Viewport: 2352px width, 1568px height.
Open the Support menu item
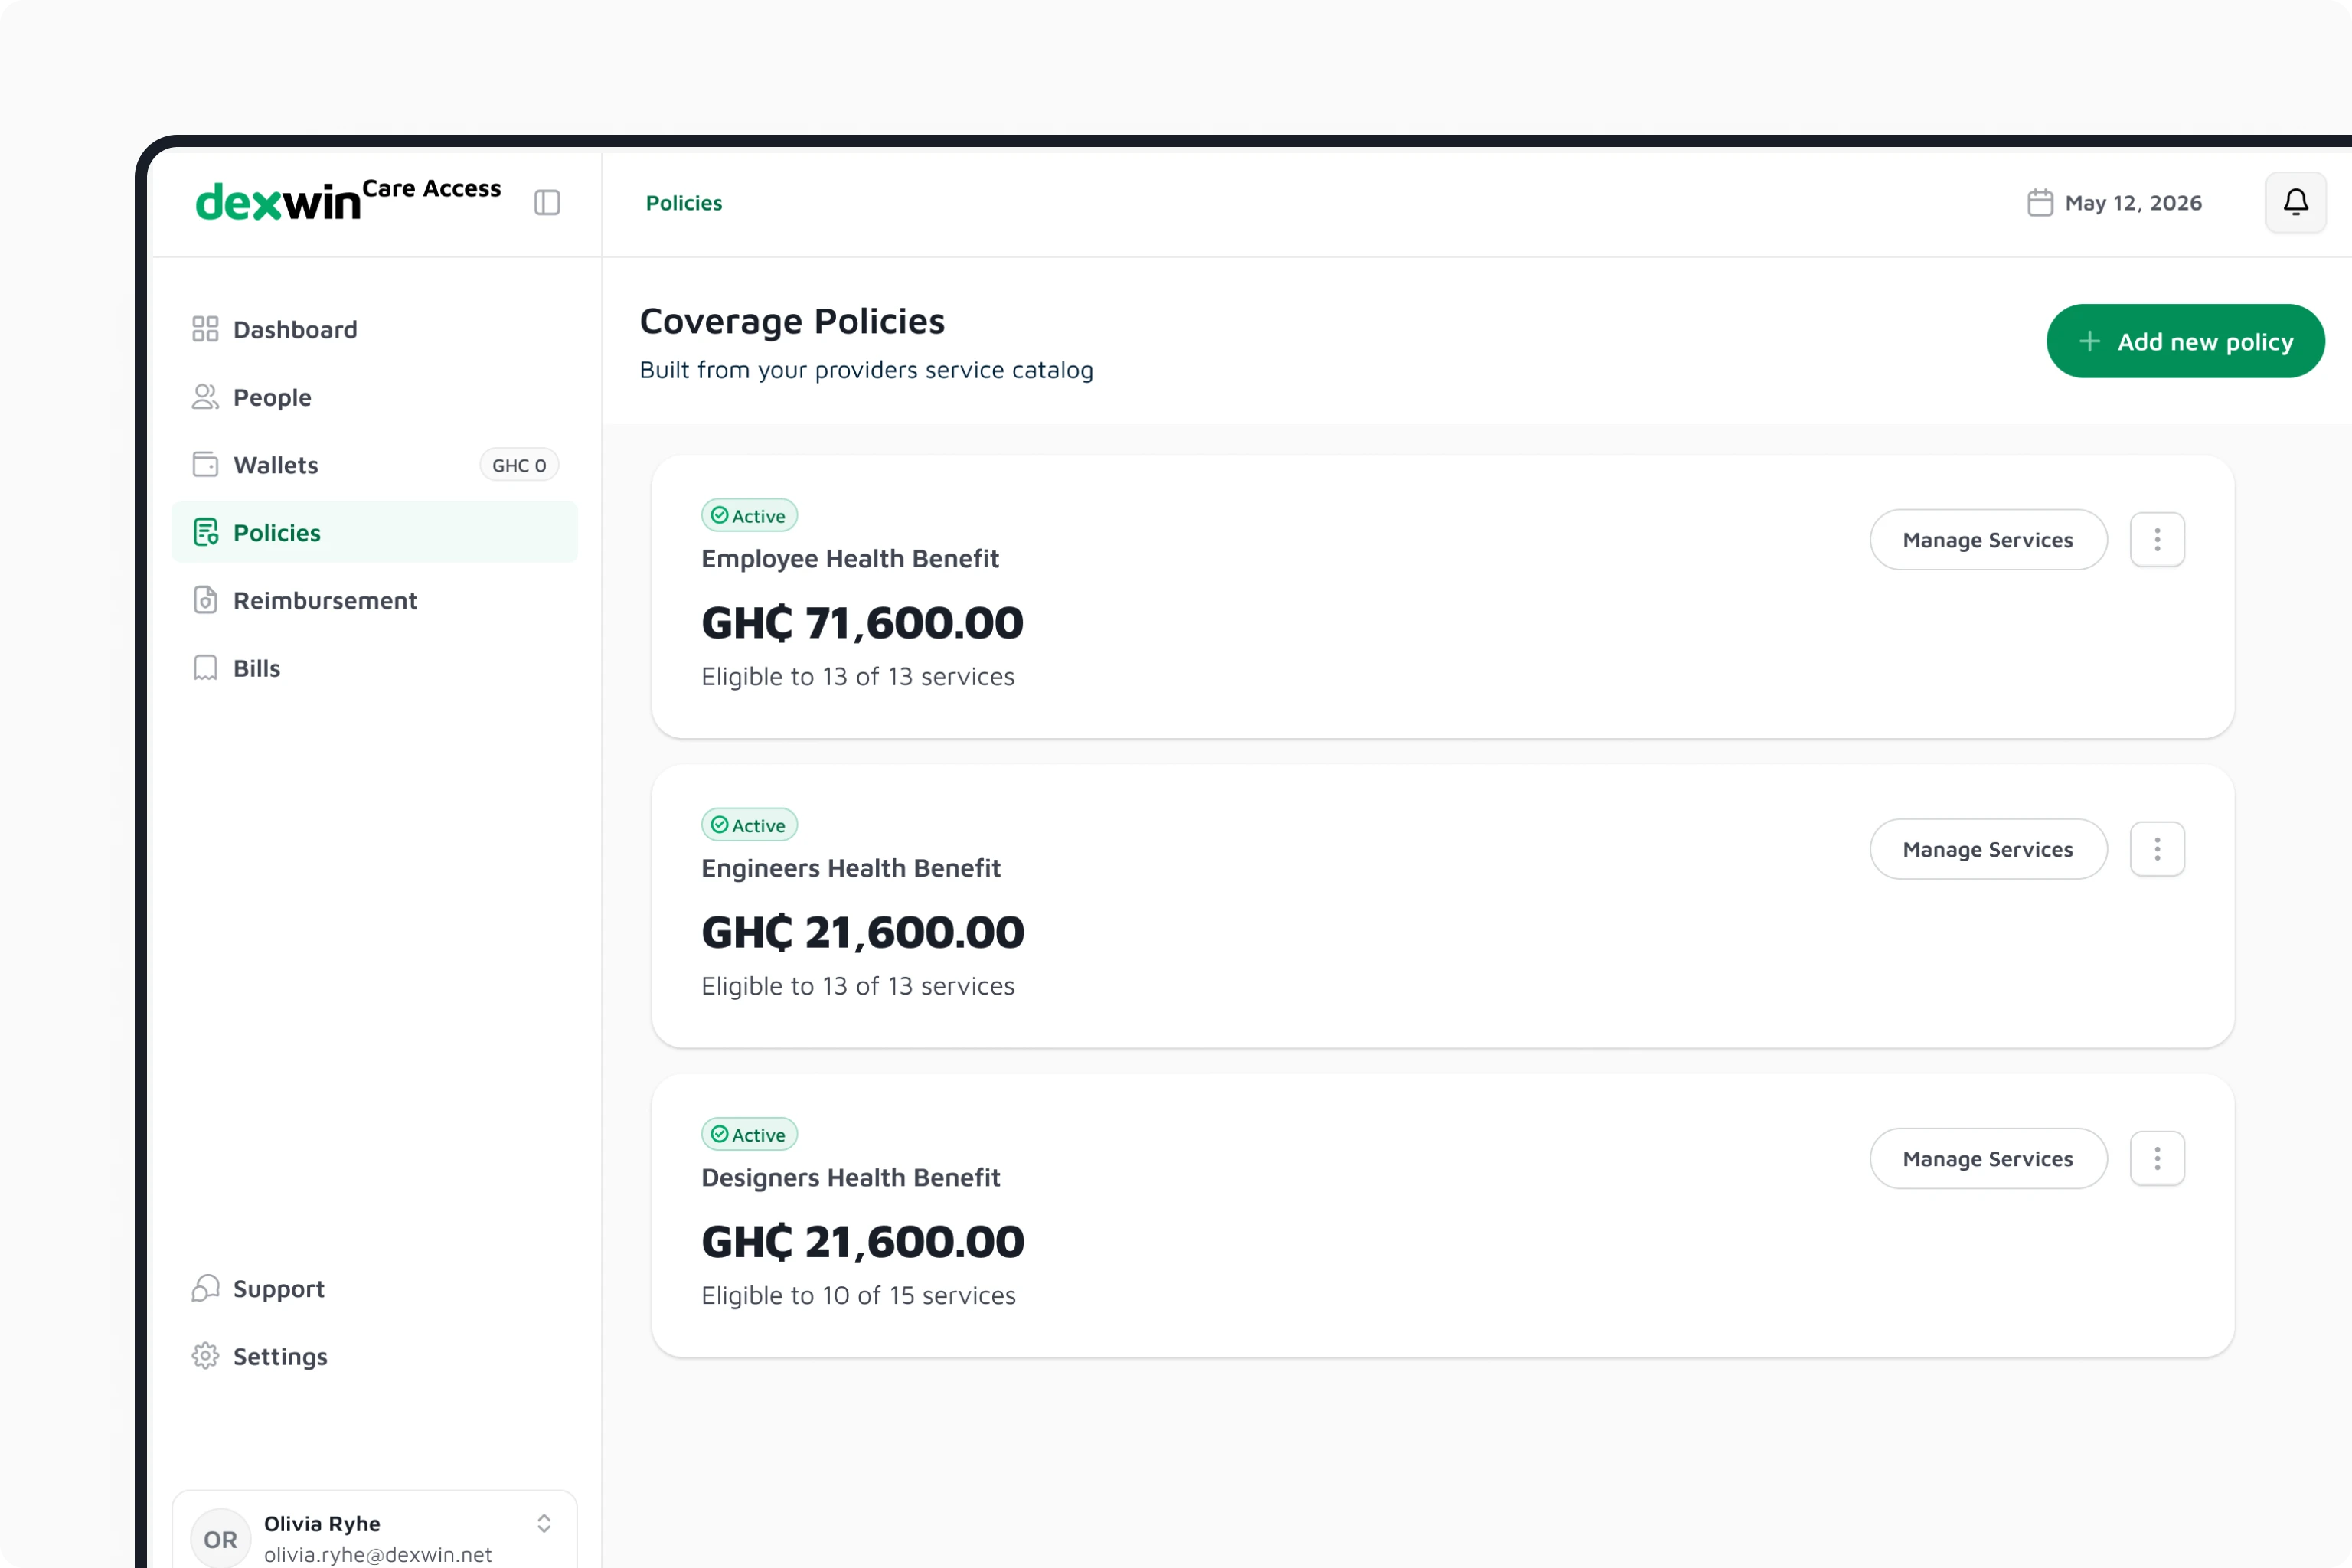click(x=375, y=1288)
